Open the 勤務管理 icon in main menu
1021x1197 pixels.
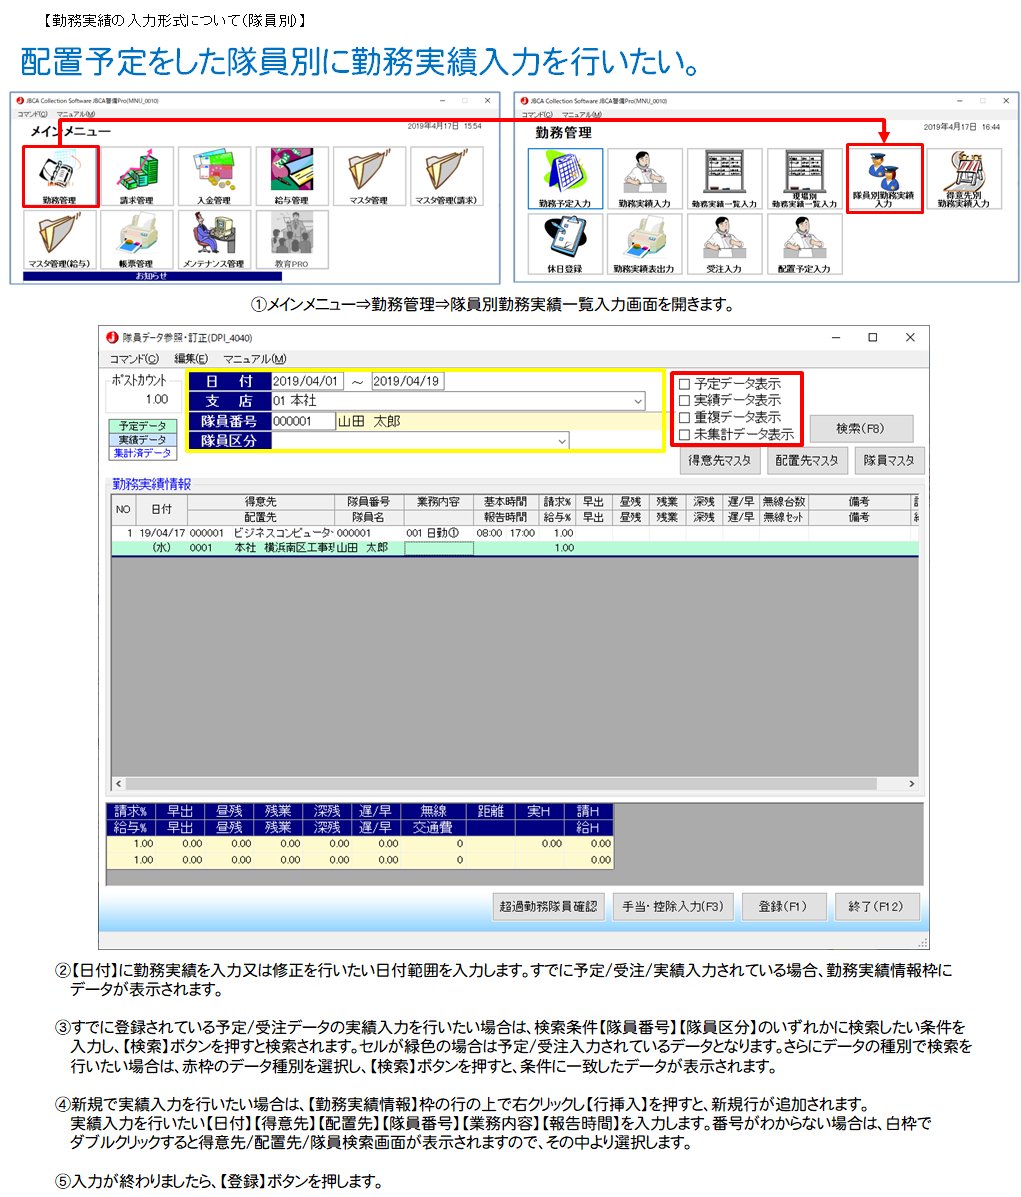pyautogui.click(x=60, y=175)
